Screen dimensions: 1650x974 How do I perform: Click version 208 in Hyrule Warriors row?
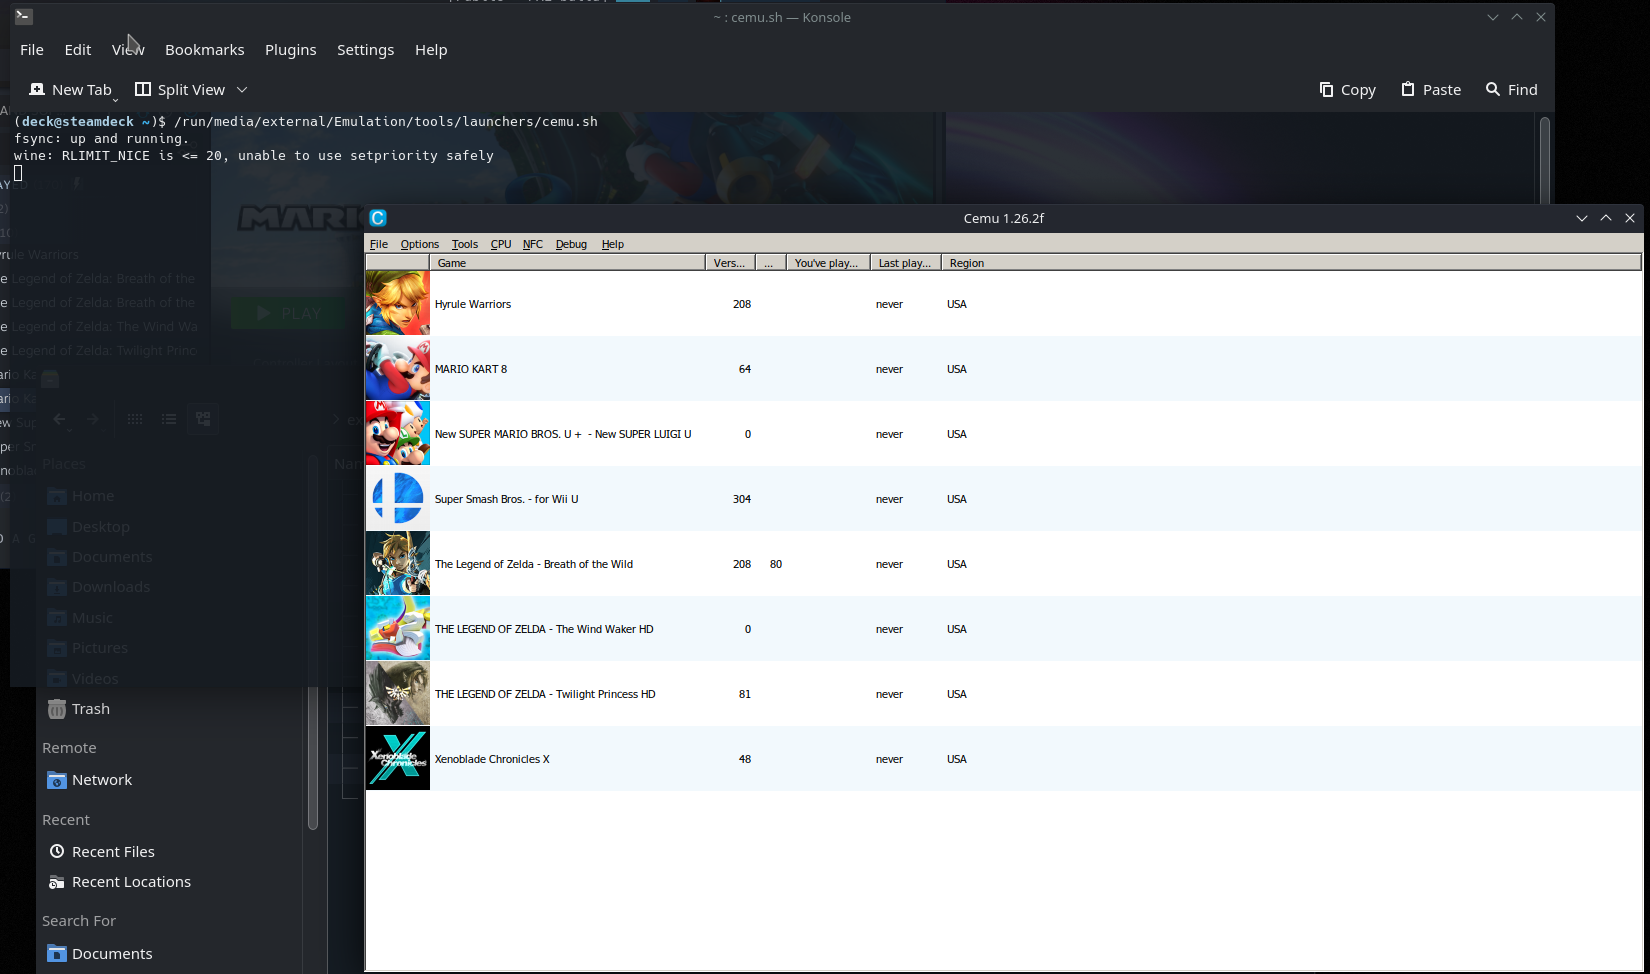tap(742, 304)
